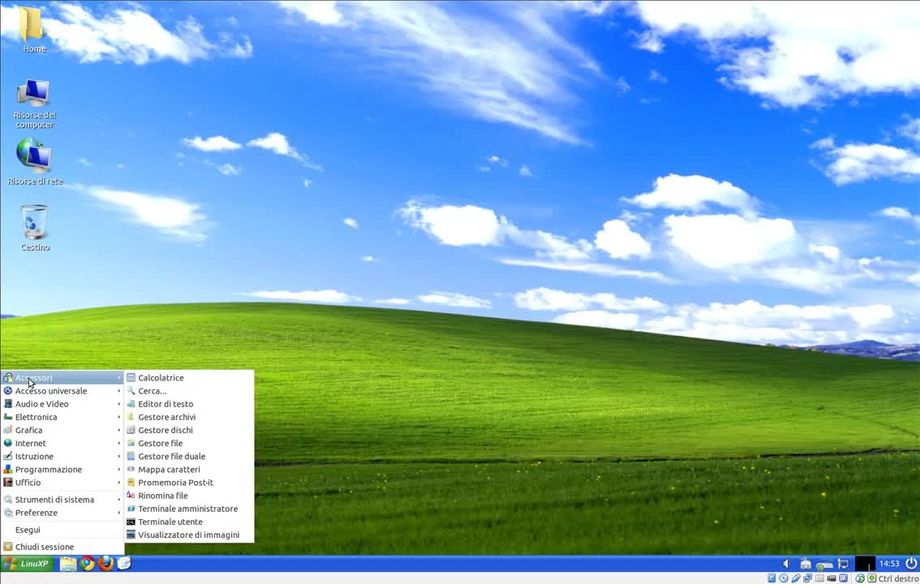Click VirtualBox mouse integration status icon
Viewport: 920px width, 584px height.
pyautogui.click(x=860, y=578)
